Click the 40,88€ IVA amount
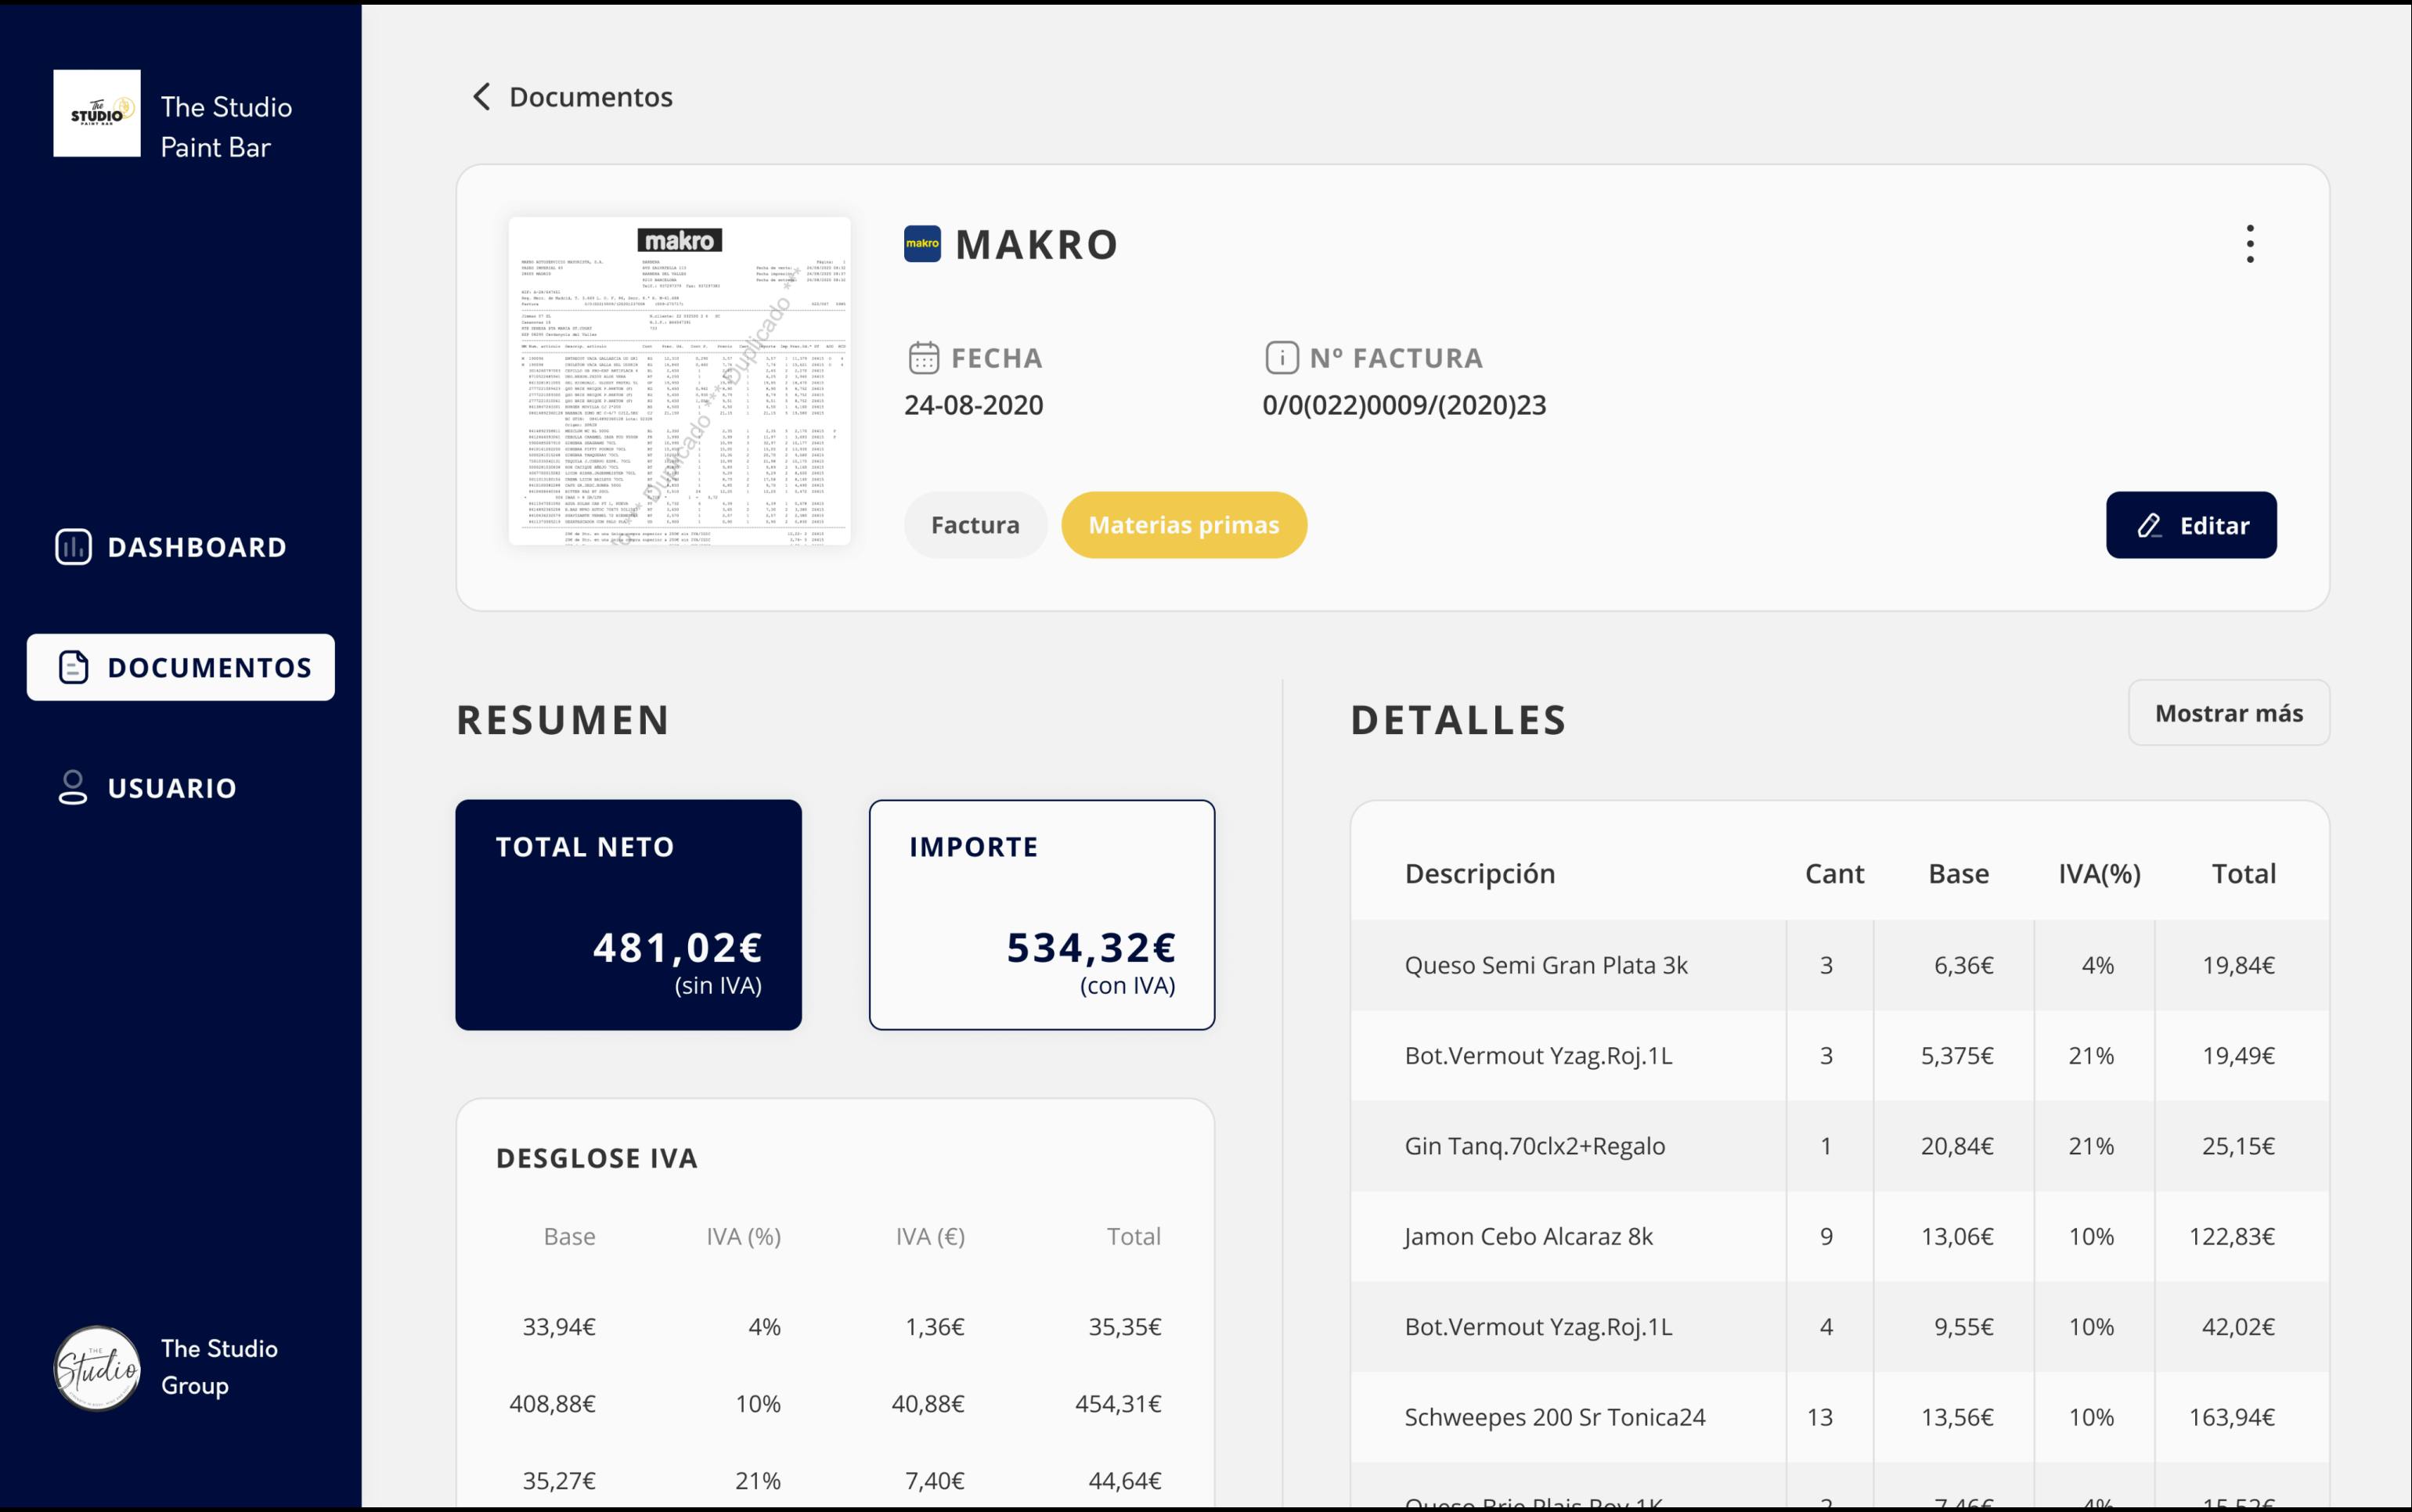This screenshot has width=2412, height=1512. click(x=928, y=1404)
